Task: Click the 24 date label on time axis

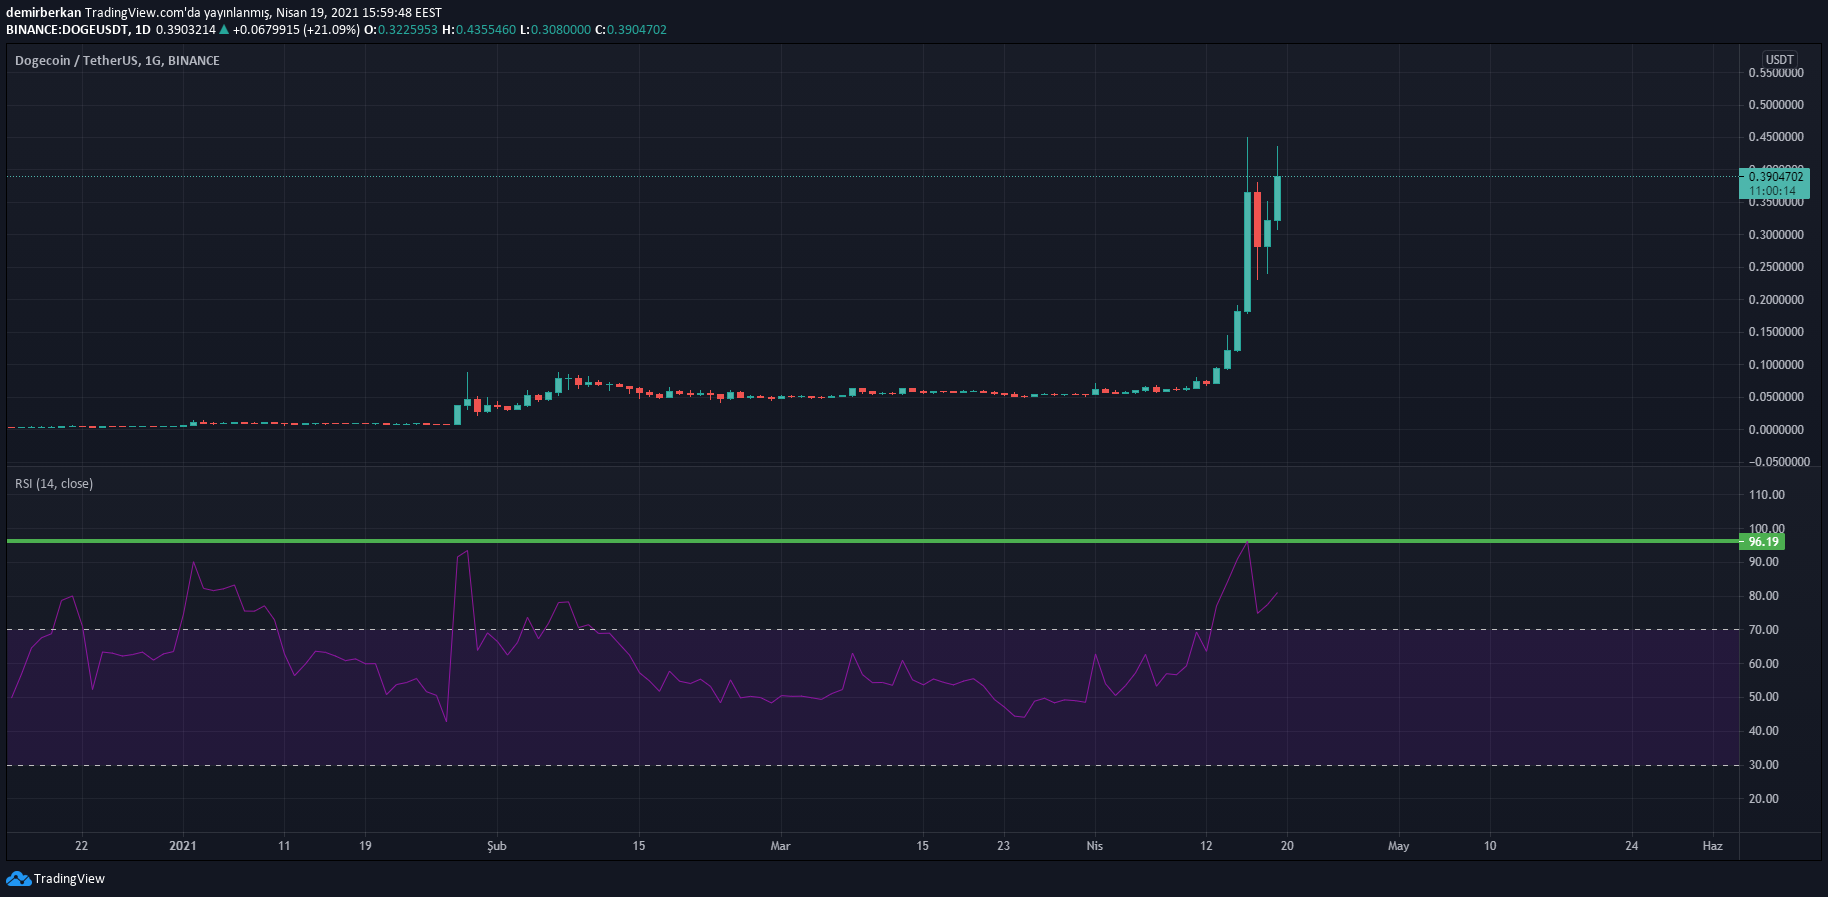Action: (1631, 846)
